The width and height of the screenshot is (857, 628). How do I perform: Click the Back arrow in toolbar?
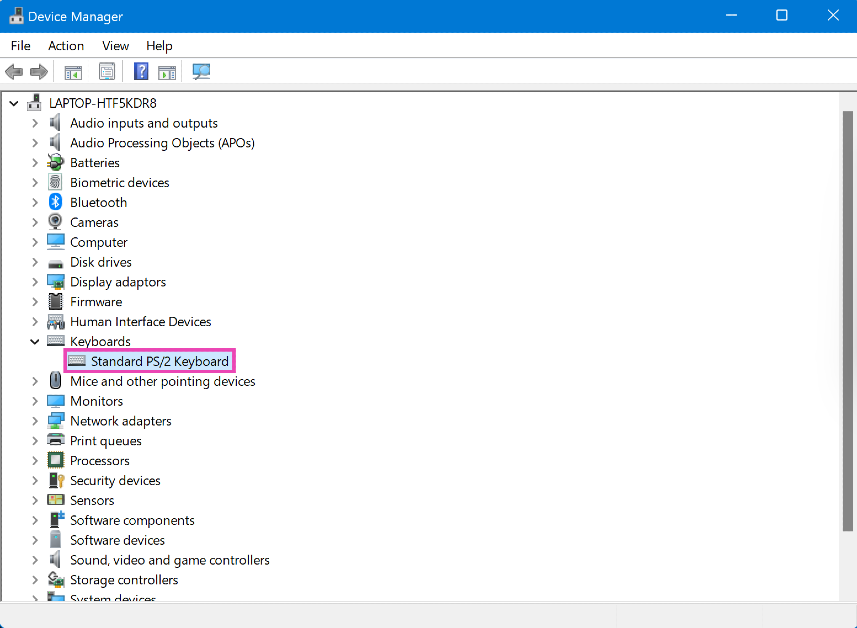tap(14, 72)
